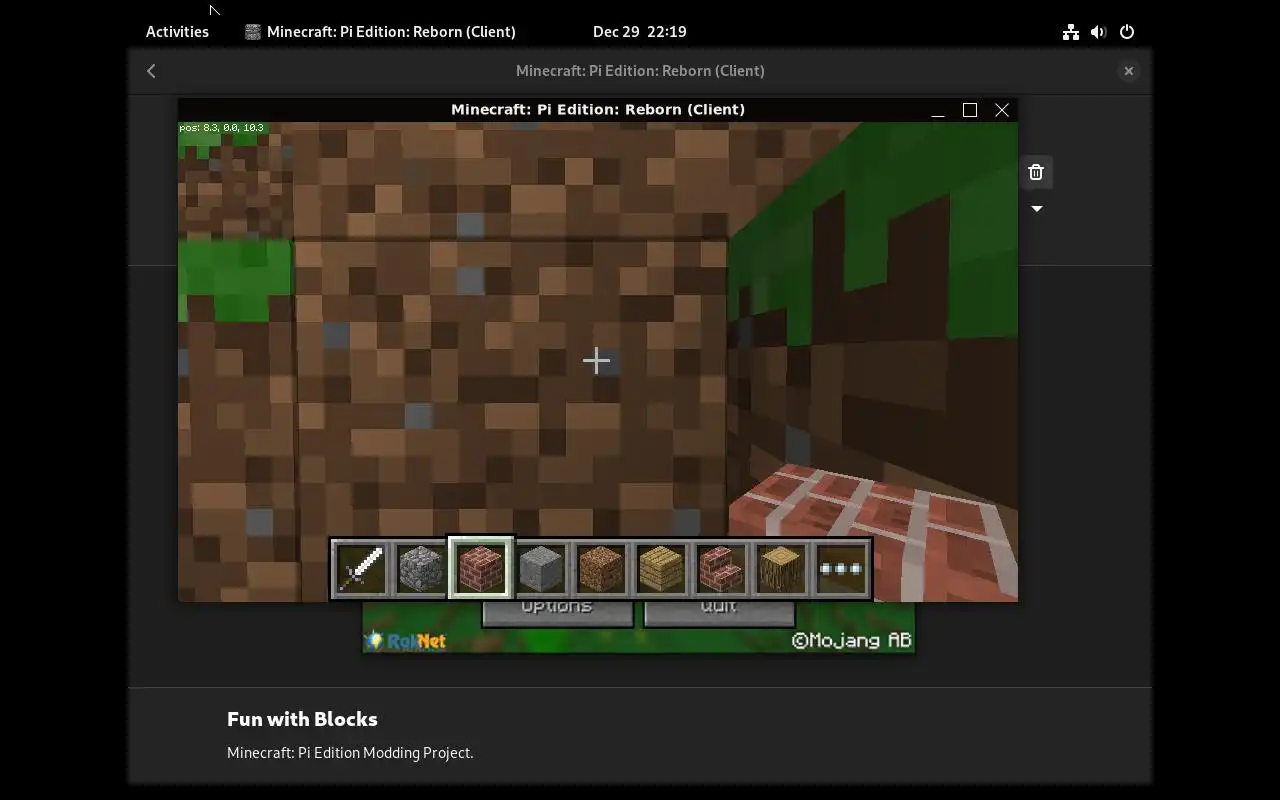Image resolution: width=1280 pixels, height=800 pixels.
Task: Open the Activities overview
Action: (x=177, y=31)
